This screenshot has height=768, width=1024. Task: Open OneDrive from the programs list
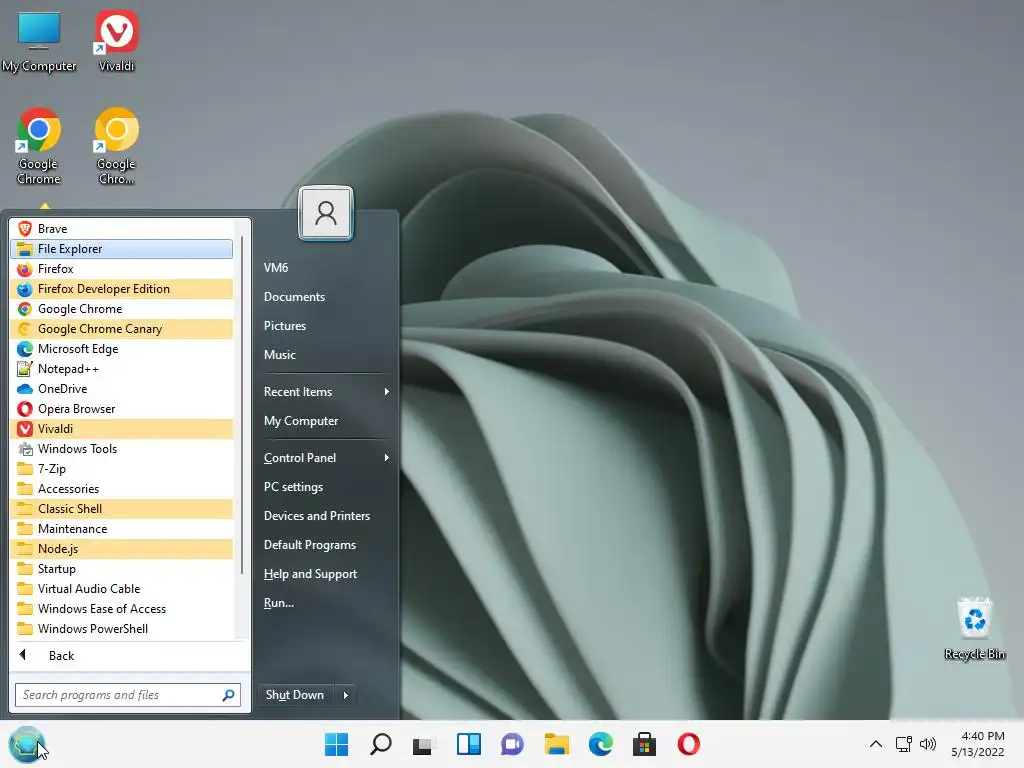pyautogui.click(x=121, y=389)
